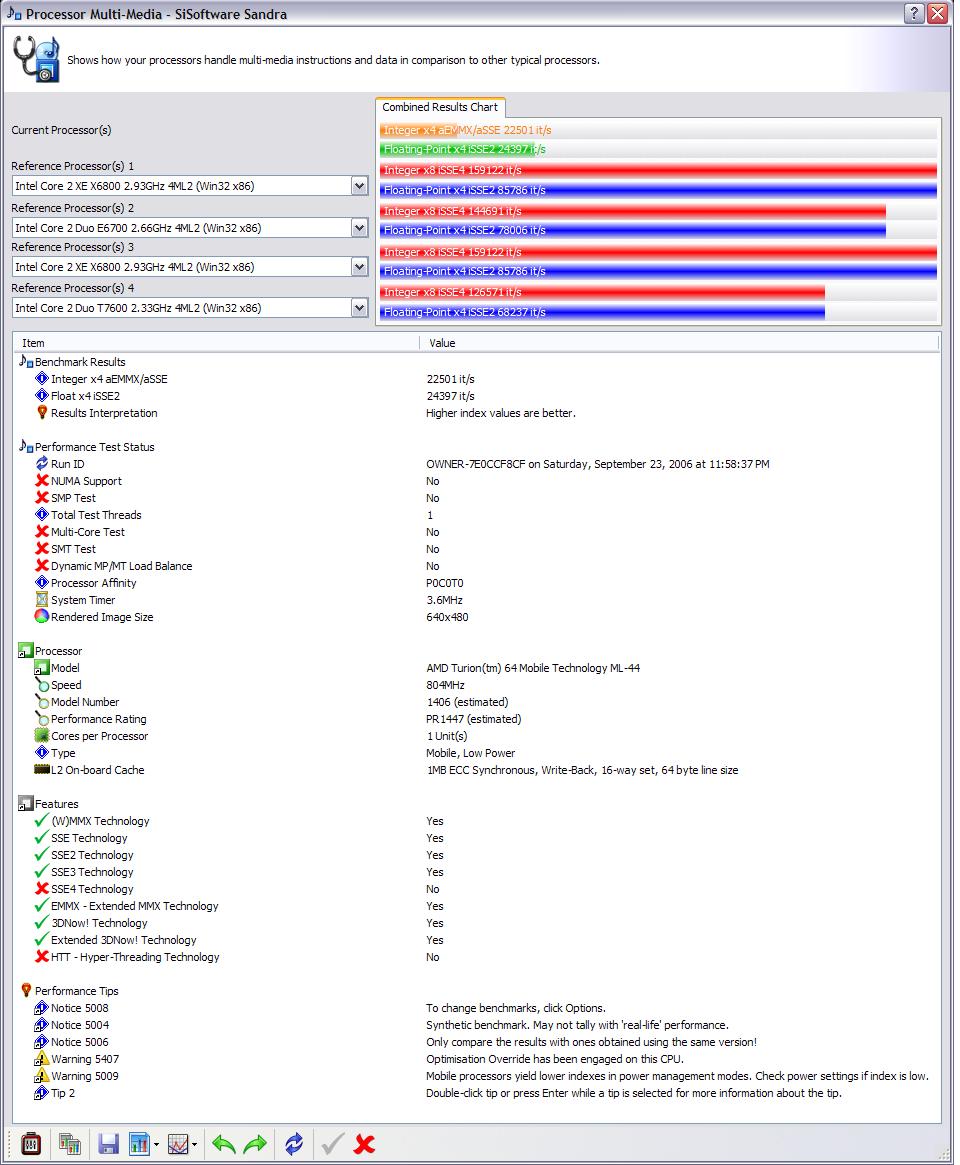Open the line graph icon's dropdown arrow
This screenshot has width=960, height=1165.
[195, 1144]
